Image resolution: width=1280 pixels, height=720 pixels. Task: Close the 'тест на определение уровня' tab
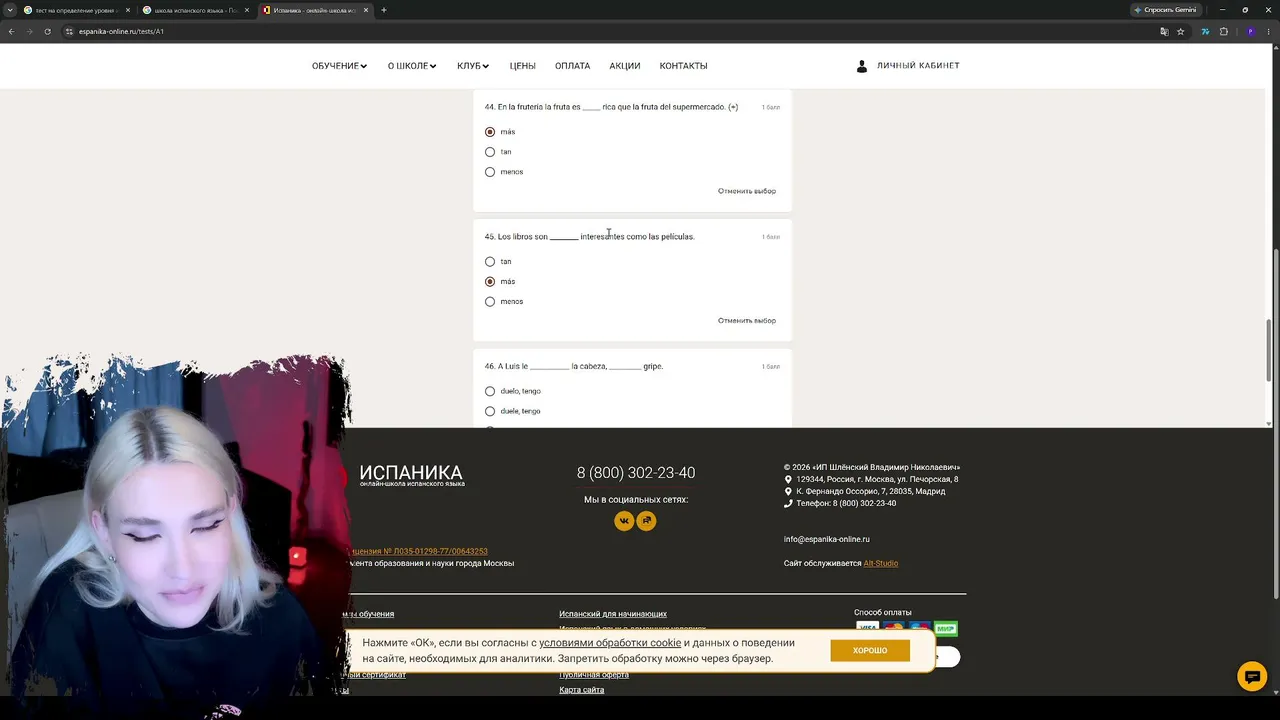(128, 10)
